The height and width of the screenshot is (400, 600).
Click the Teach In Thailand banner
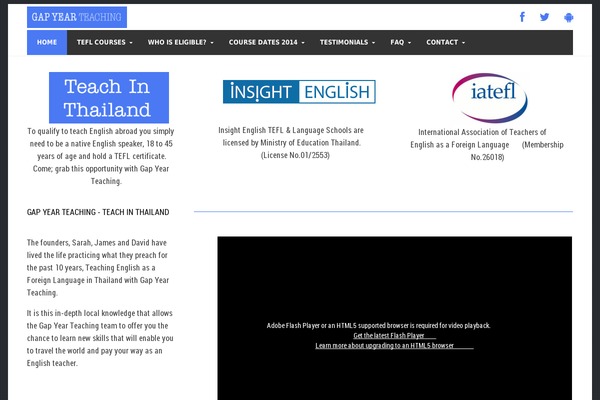click(109, 98)
